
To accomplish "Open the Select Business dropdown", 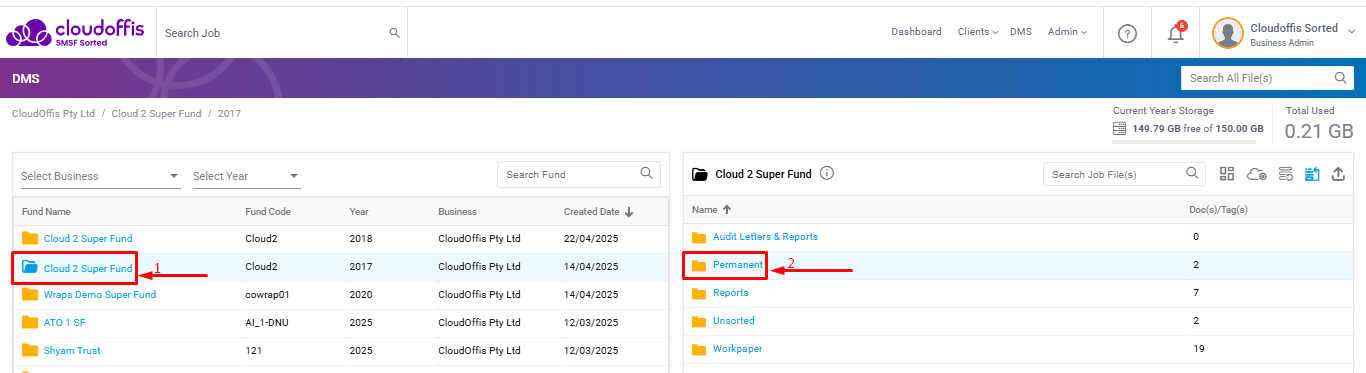I will point(100,176).
